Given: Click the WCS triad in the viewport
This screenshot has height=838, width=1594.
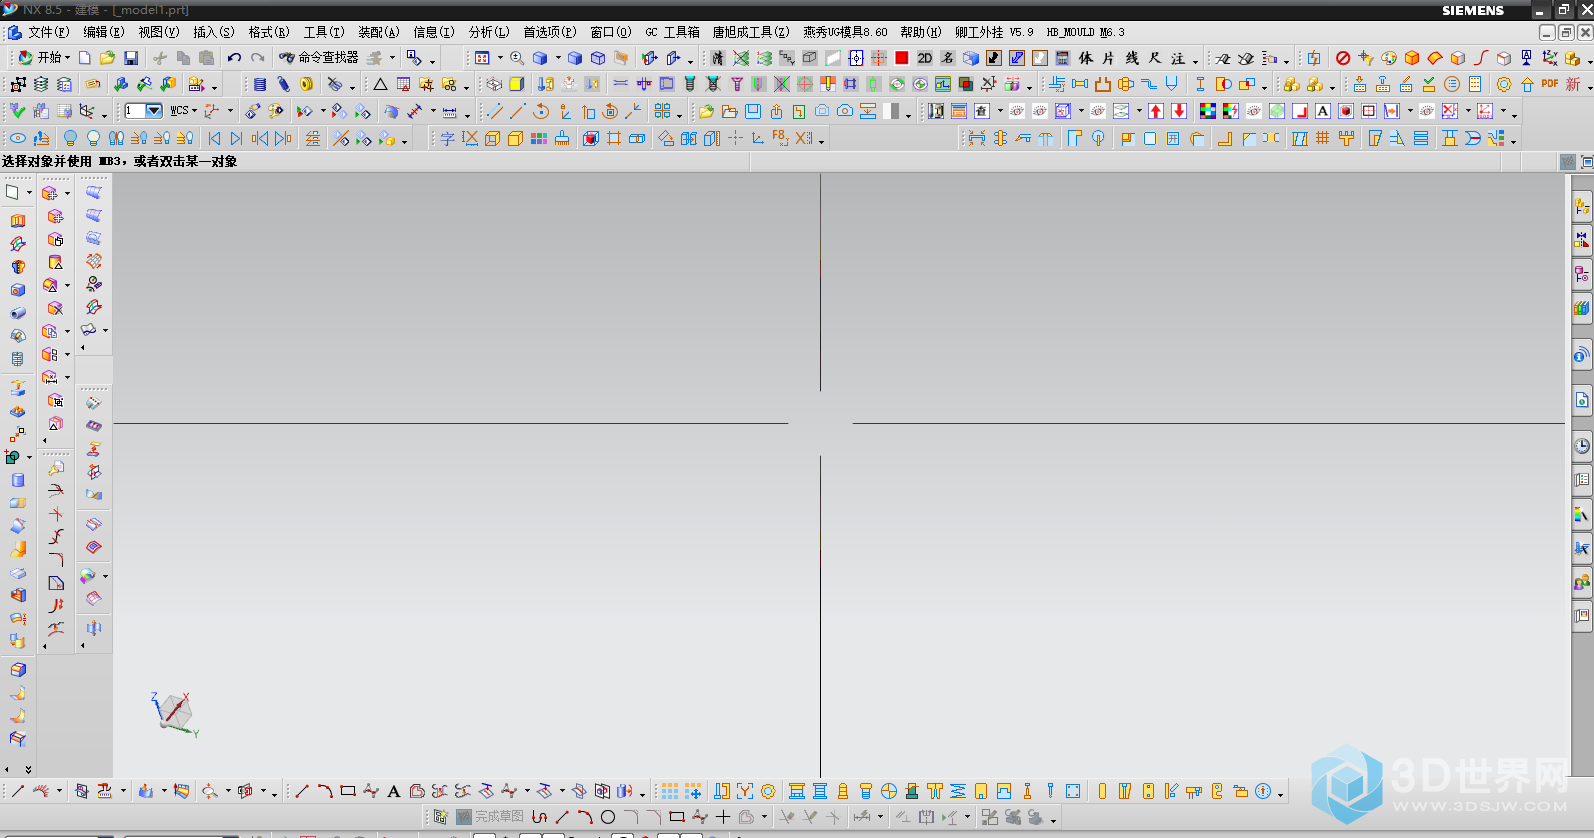Looking at the screenshot, I should (175, 713).
